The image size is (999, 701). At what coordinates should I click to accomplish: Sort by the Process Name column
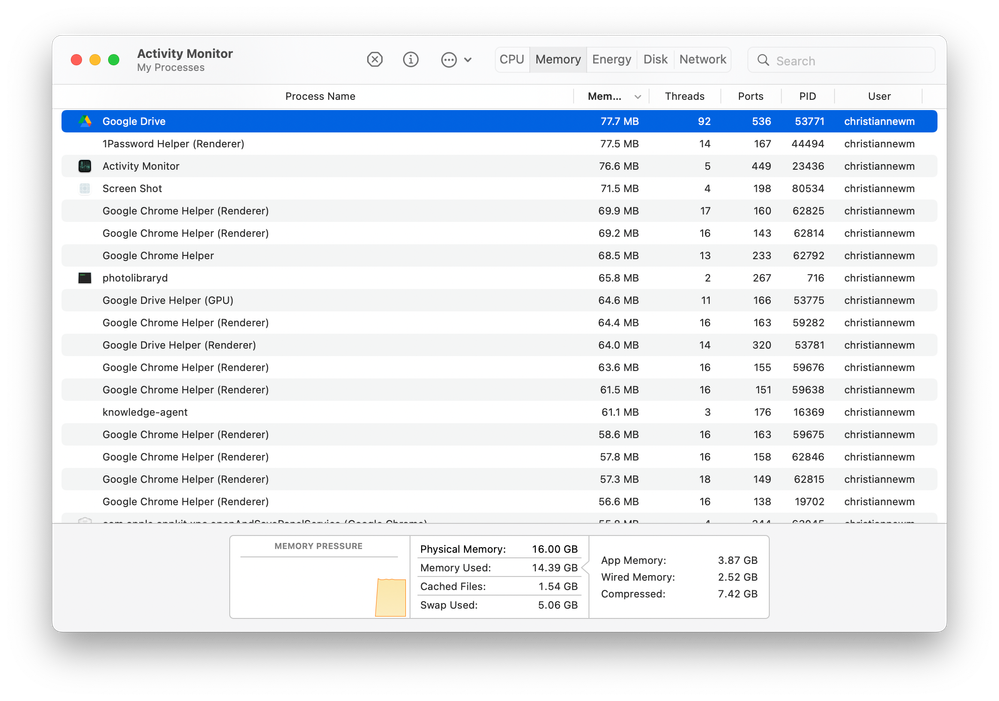coord(320,96)
